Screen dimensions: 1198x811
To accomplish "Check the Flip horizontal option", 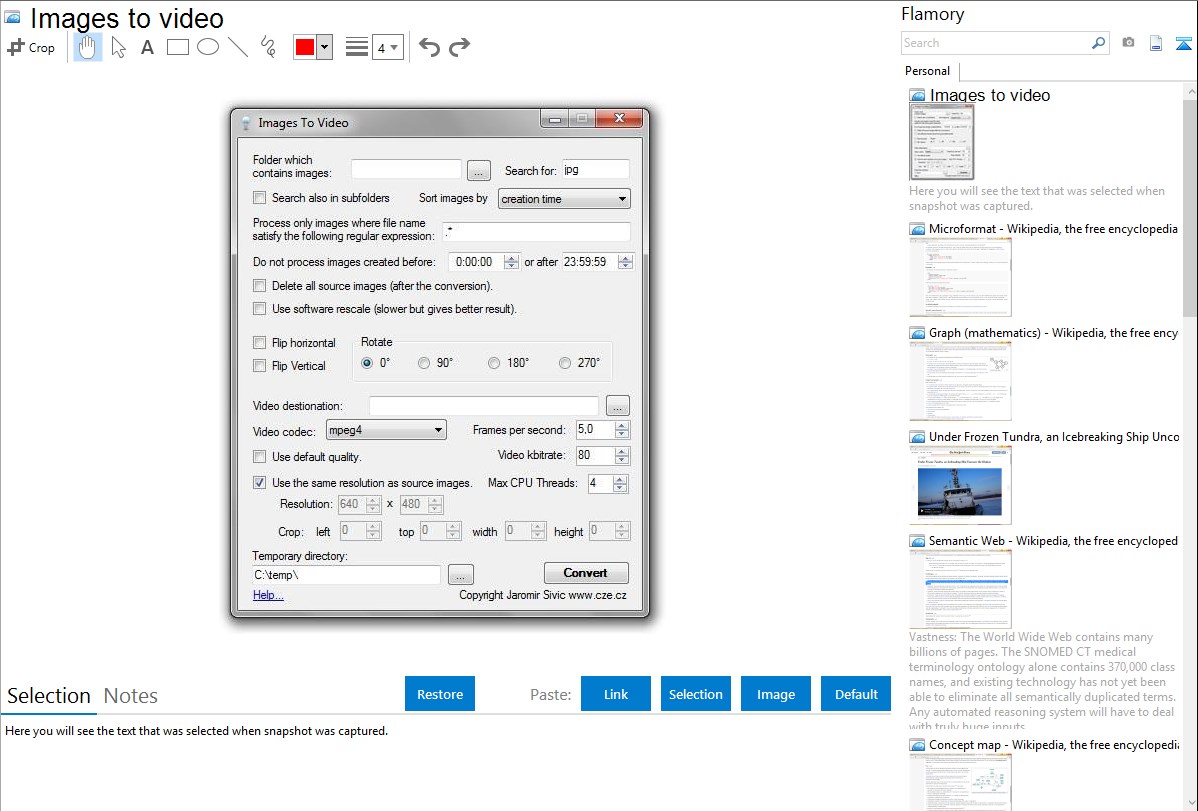I will click(x=260, y=343).
